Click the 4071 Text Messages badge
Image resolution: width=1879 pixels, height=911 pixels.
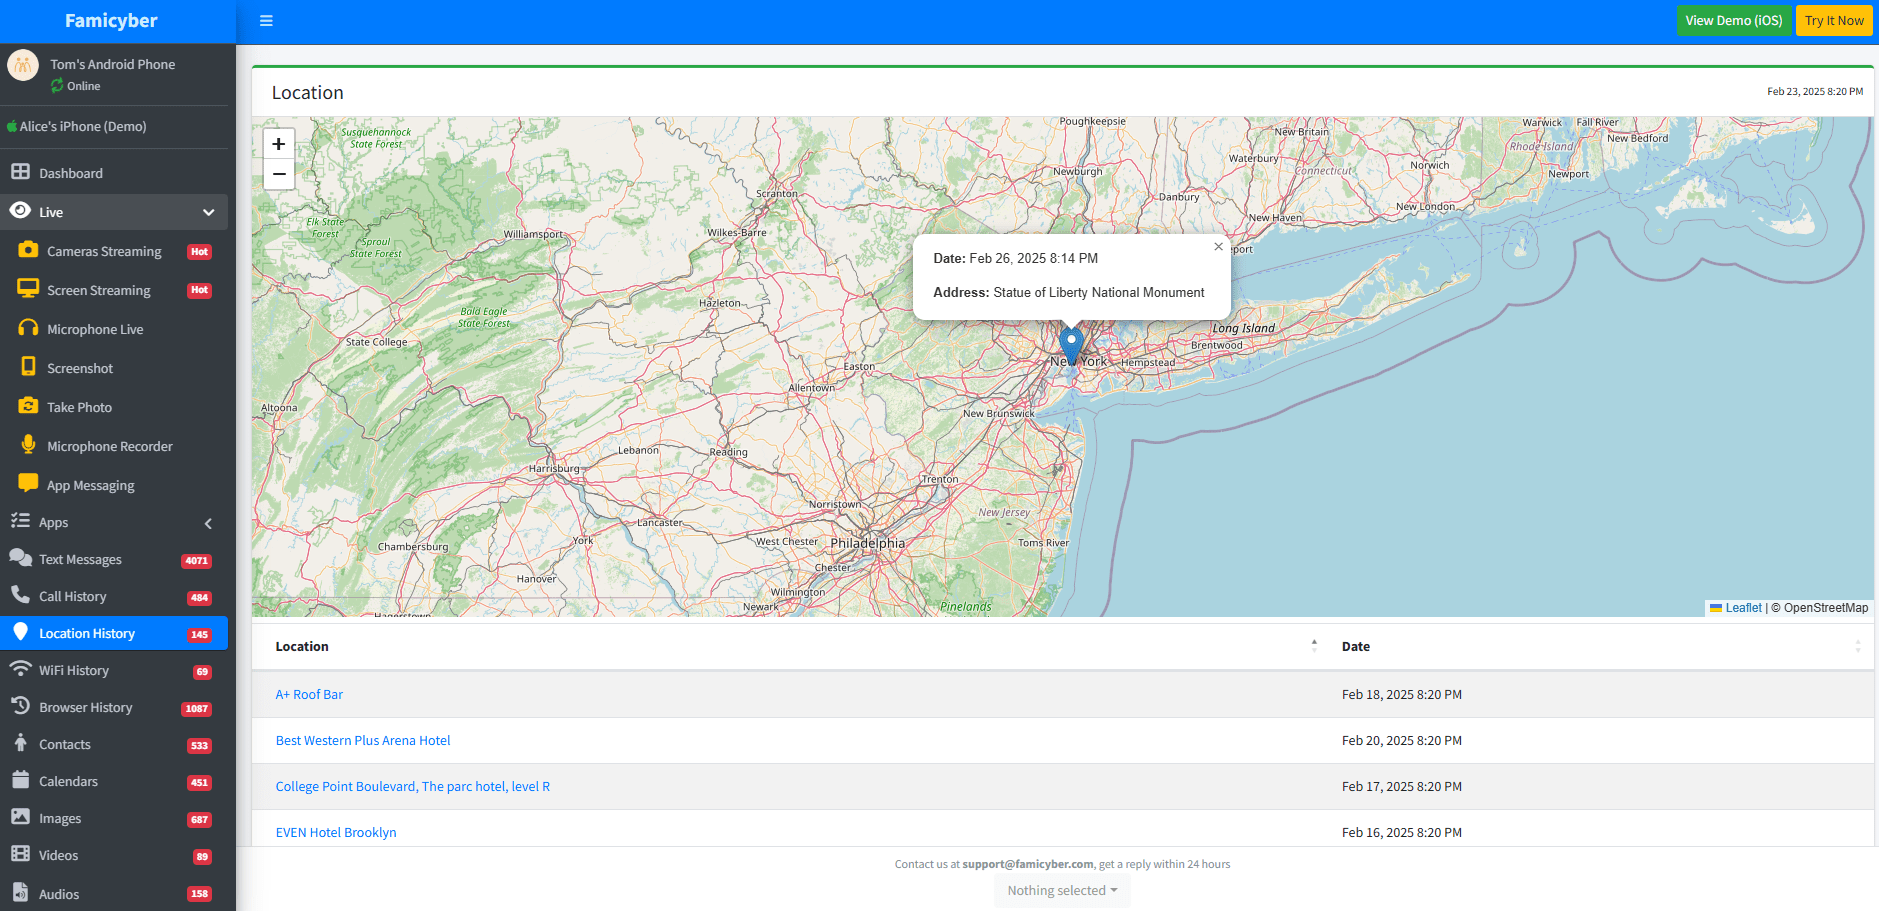[x=196, y=561]
